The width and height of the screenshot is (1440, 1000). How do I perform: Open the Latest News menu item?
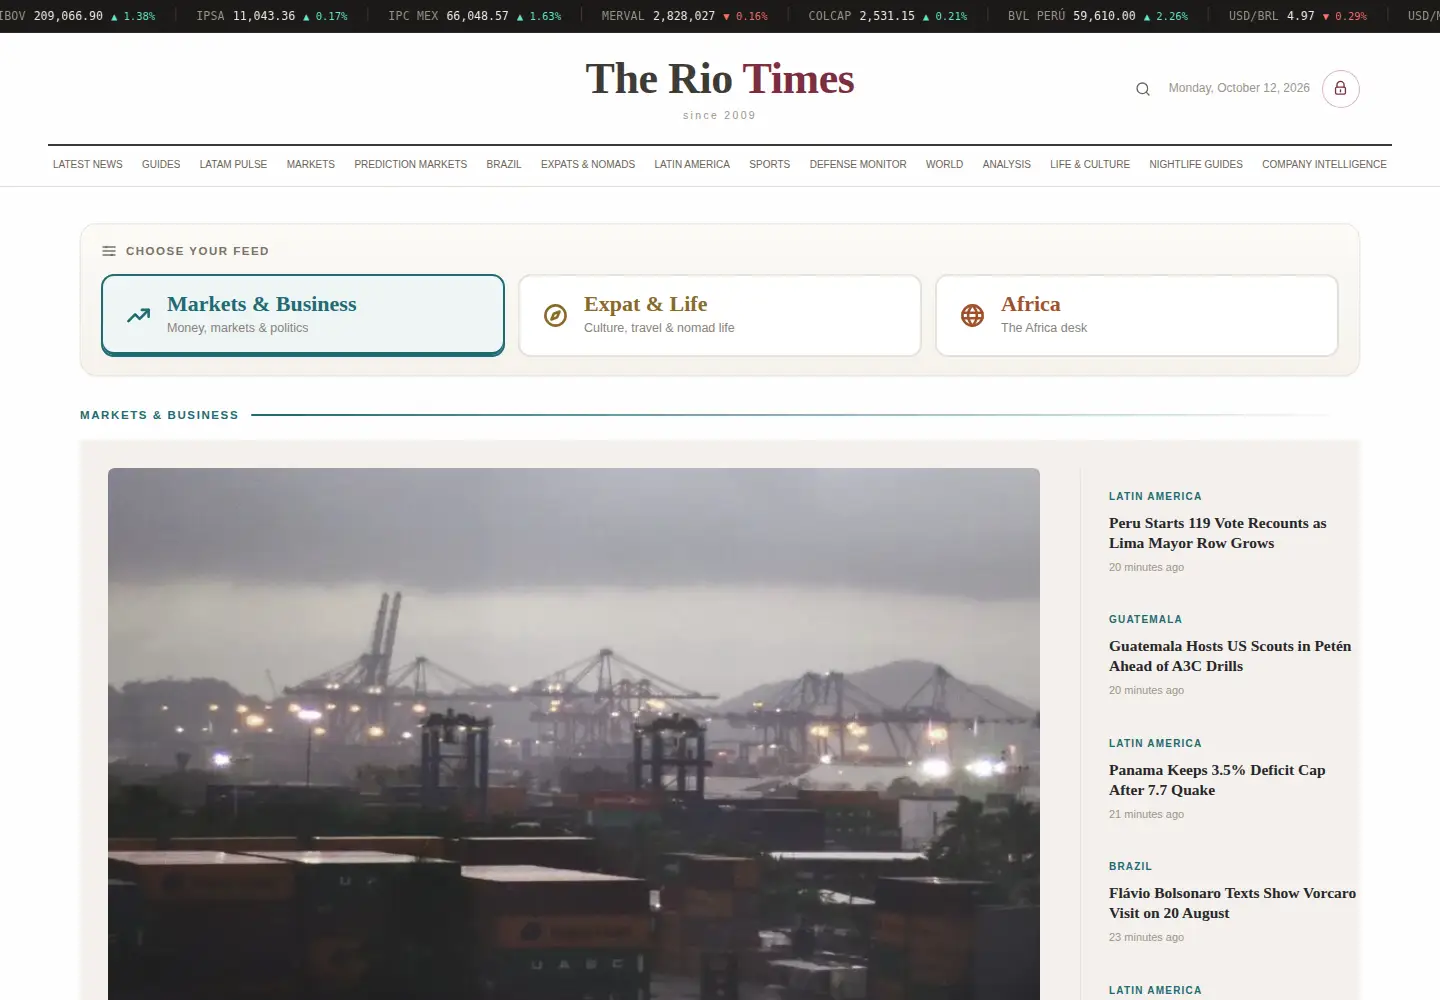[88, 164]
